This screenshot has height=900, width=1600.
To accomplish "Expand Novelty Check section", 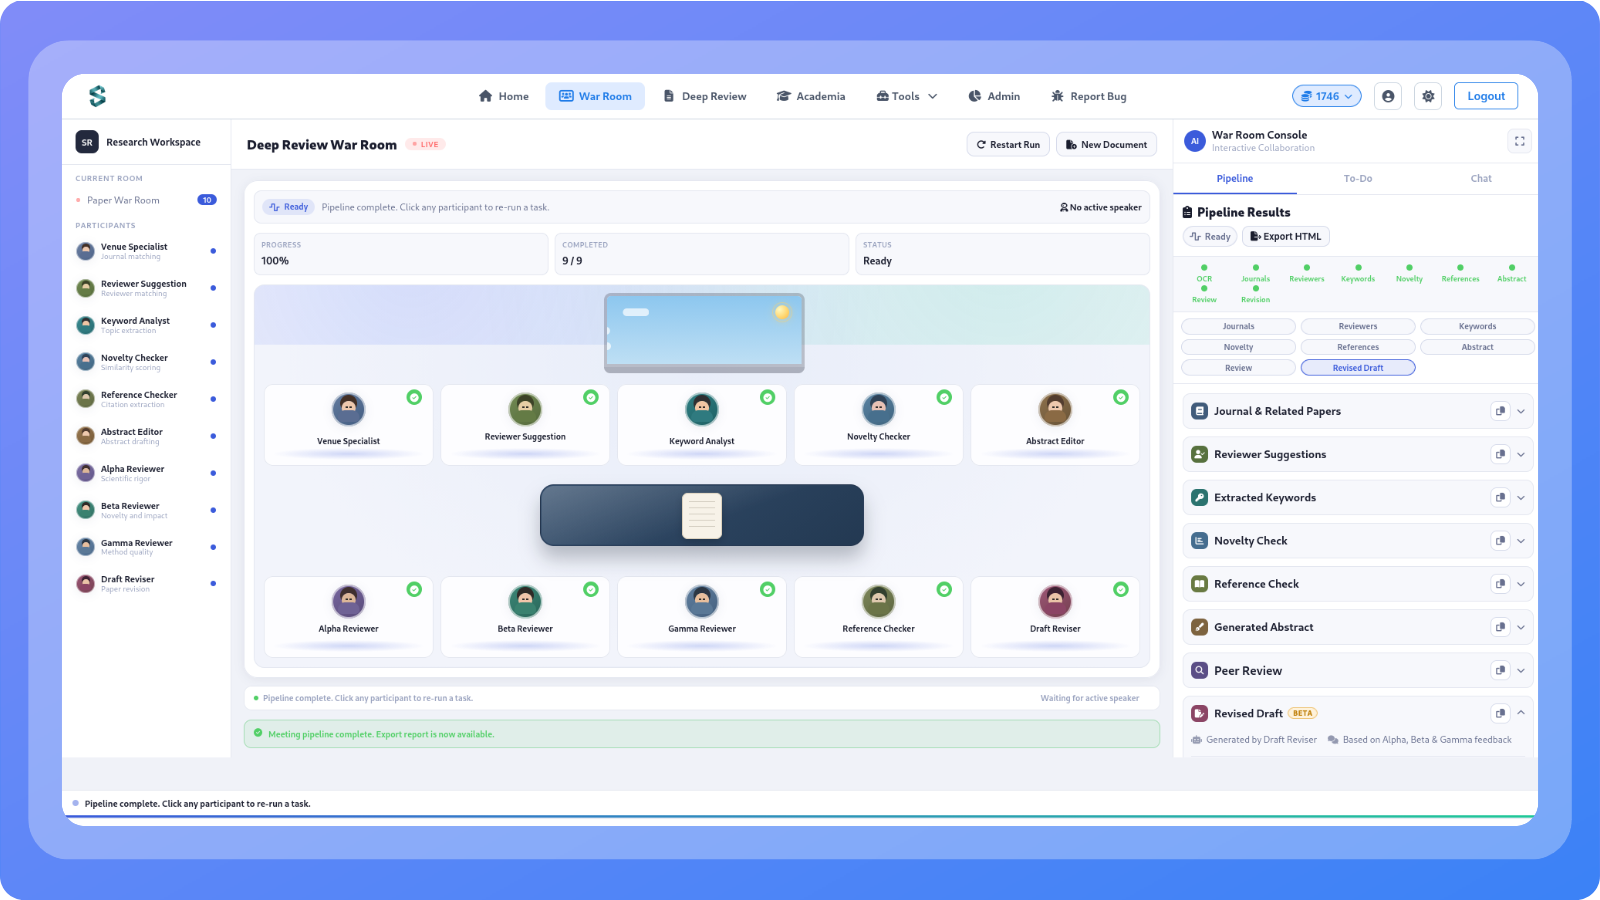I will pos(1521,541).
